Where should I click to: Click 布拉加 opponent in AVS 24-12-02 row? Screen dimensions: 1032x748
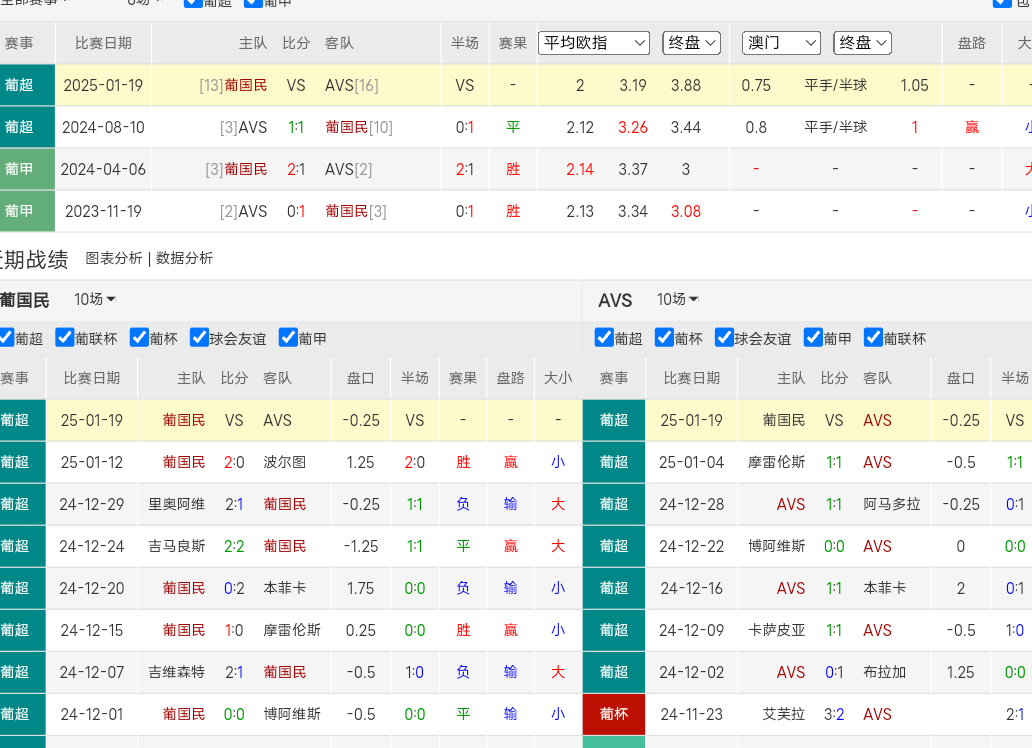click(885, 672)
